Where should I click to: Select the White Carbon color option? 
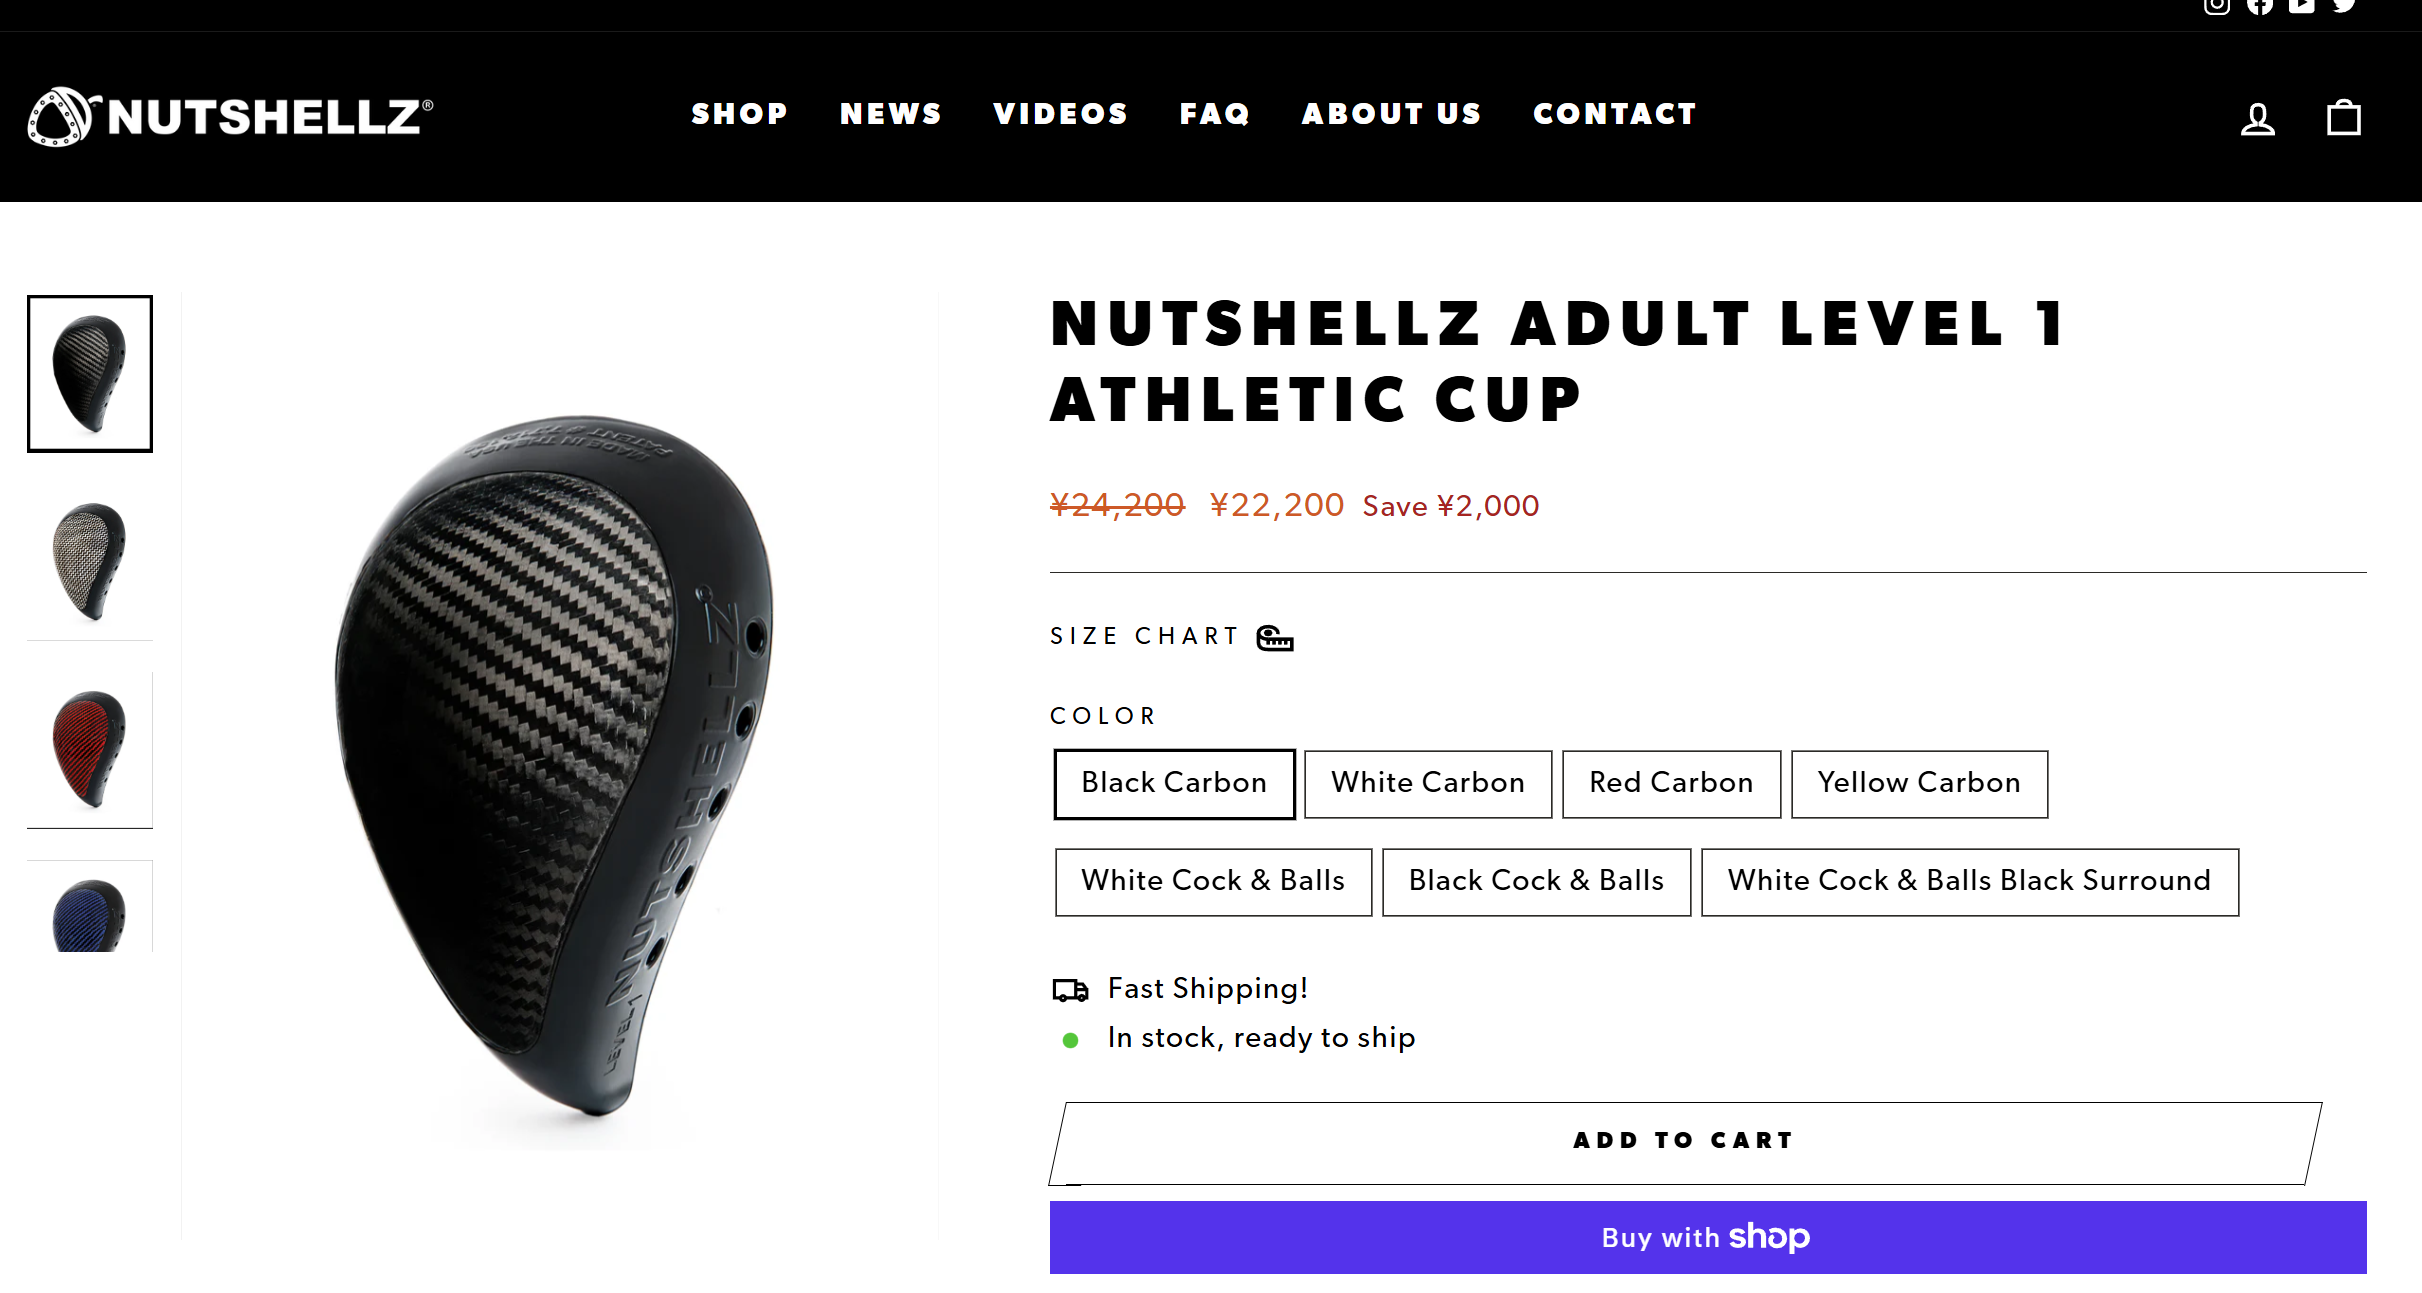pos(1427,783)
